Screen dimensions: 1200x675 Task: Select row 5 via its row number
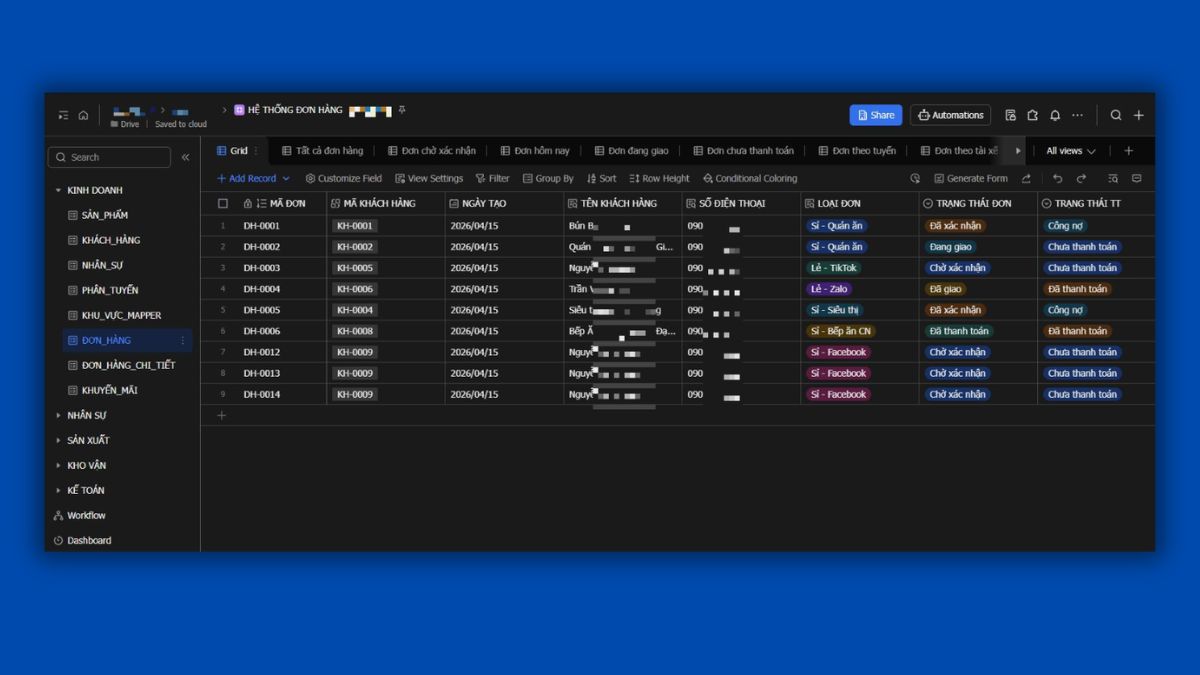coord(223,310)
